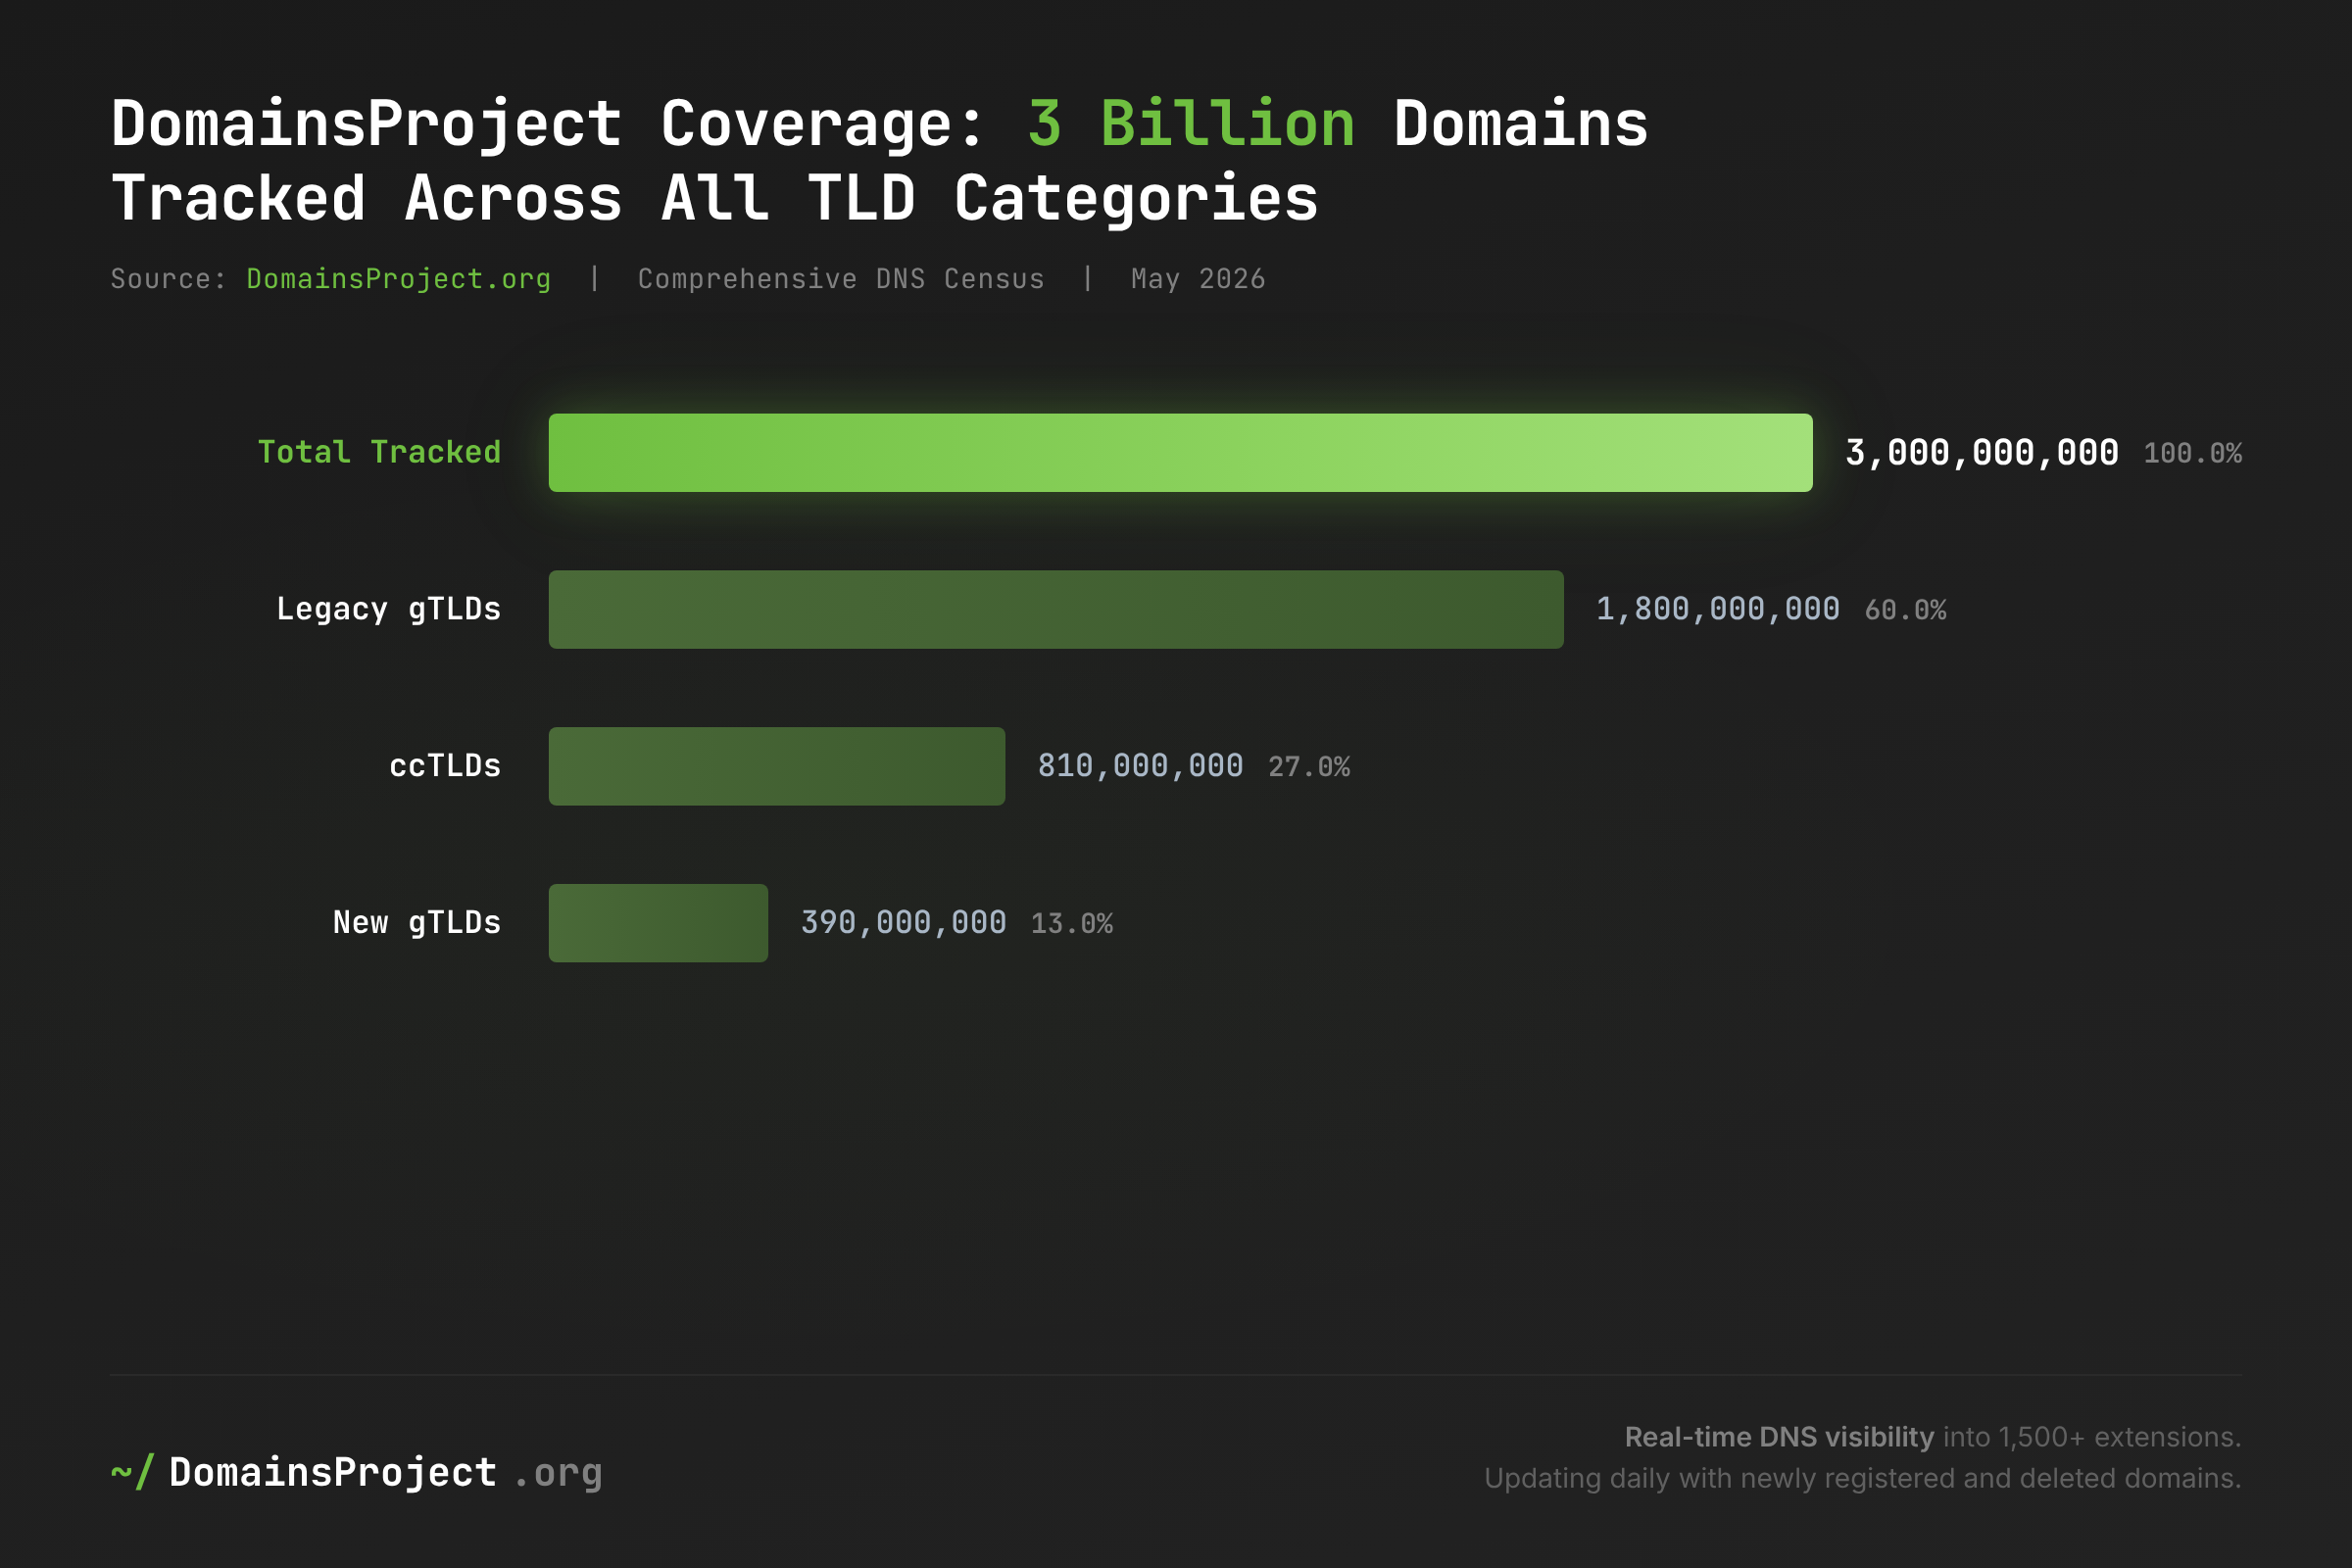Image resolution: width=2352 pixels, height=1568 pixels.
Task: Click the DomainsProject .org footer logo
Action: click(x=356, y=1473)
